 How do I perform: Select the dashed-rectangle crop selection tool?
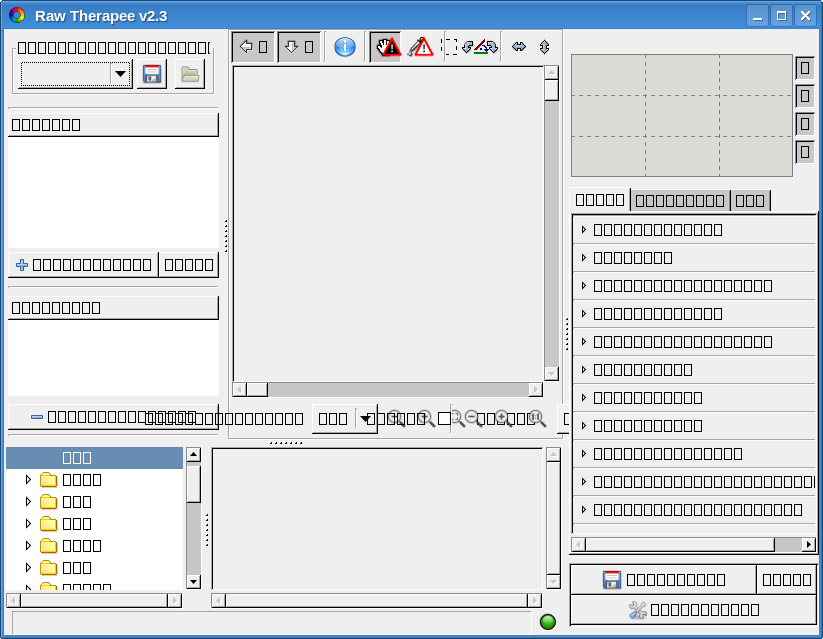[x=451, y=47]
